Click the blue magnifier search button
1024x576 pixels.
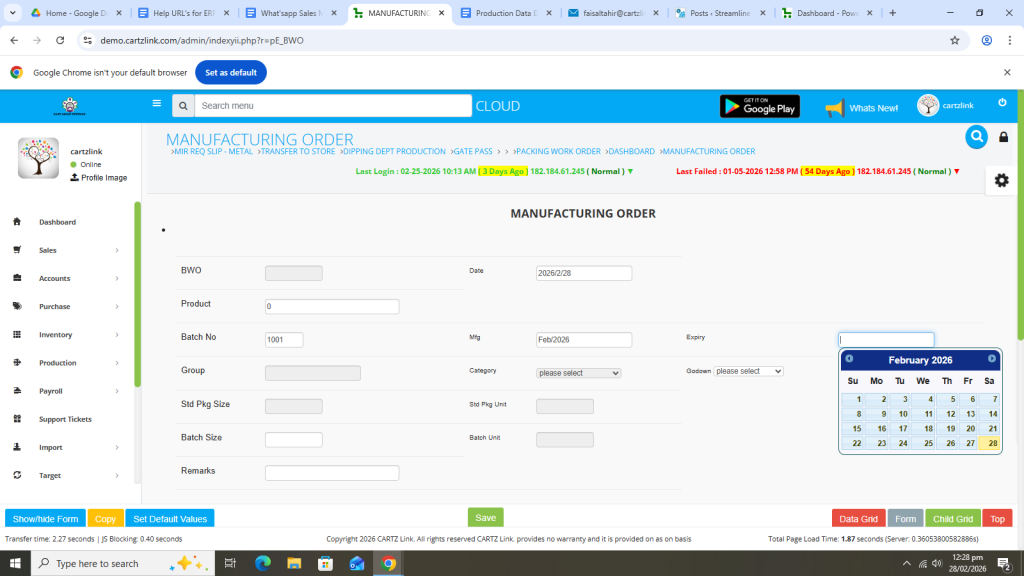click(x=976, y=137)
